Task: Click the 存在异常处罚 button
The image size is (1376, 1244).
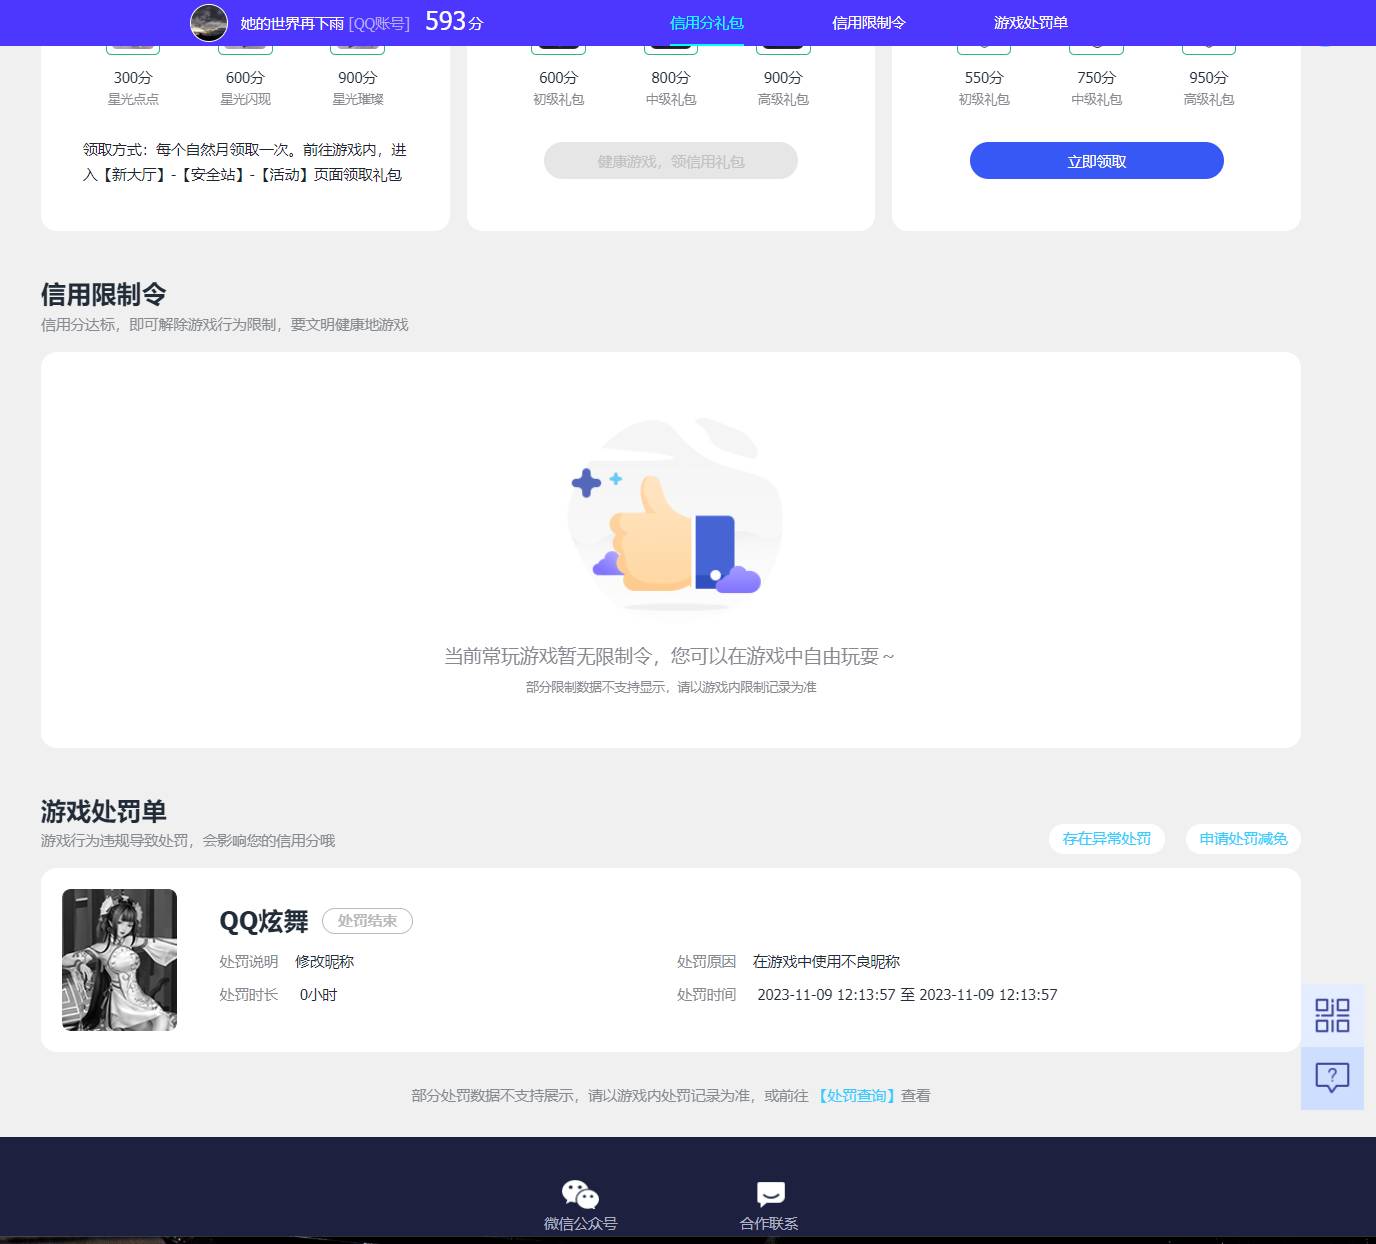Action: pyautogui.click(x=1106, y=839)
